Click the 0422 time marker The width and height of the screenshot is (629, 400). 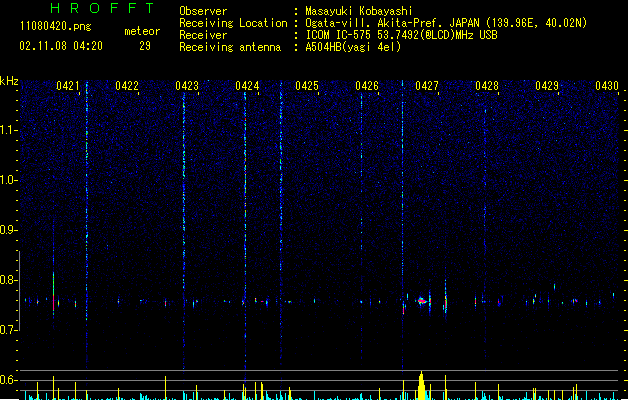127,86
